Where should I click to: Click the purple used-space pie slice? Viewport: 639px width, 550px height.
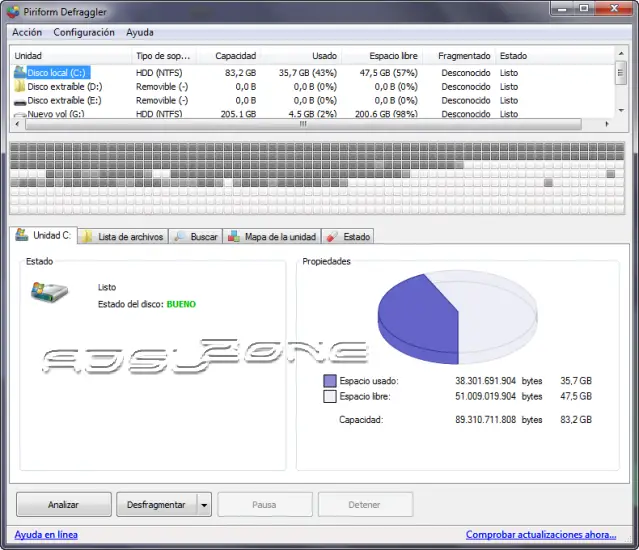coord(418,318)
